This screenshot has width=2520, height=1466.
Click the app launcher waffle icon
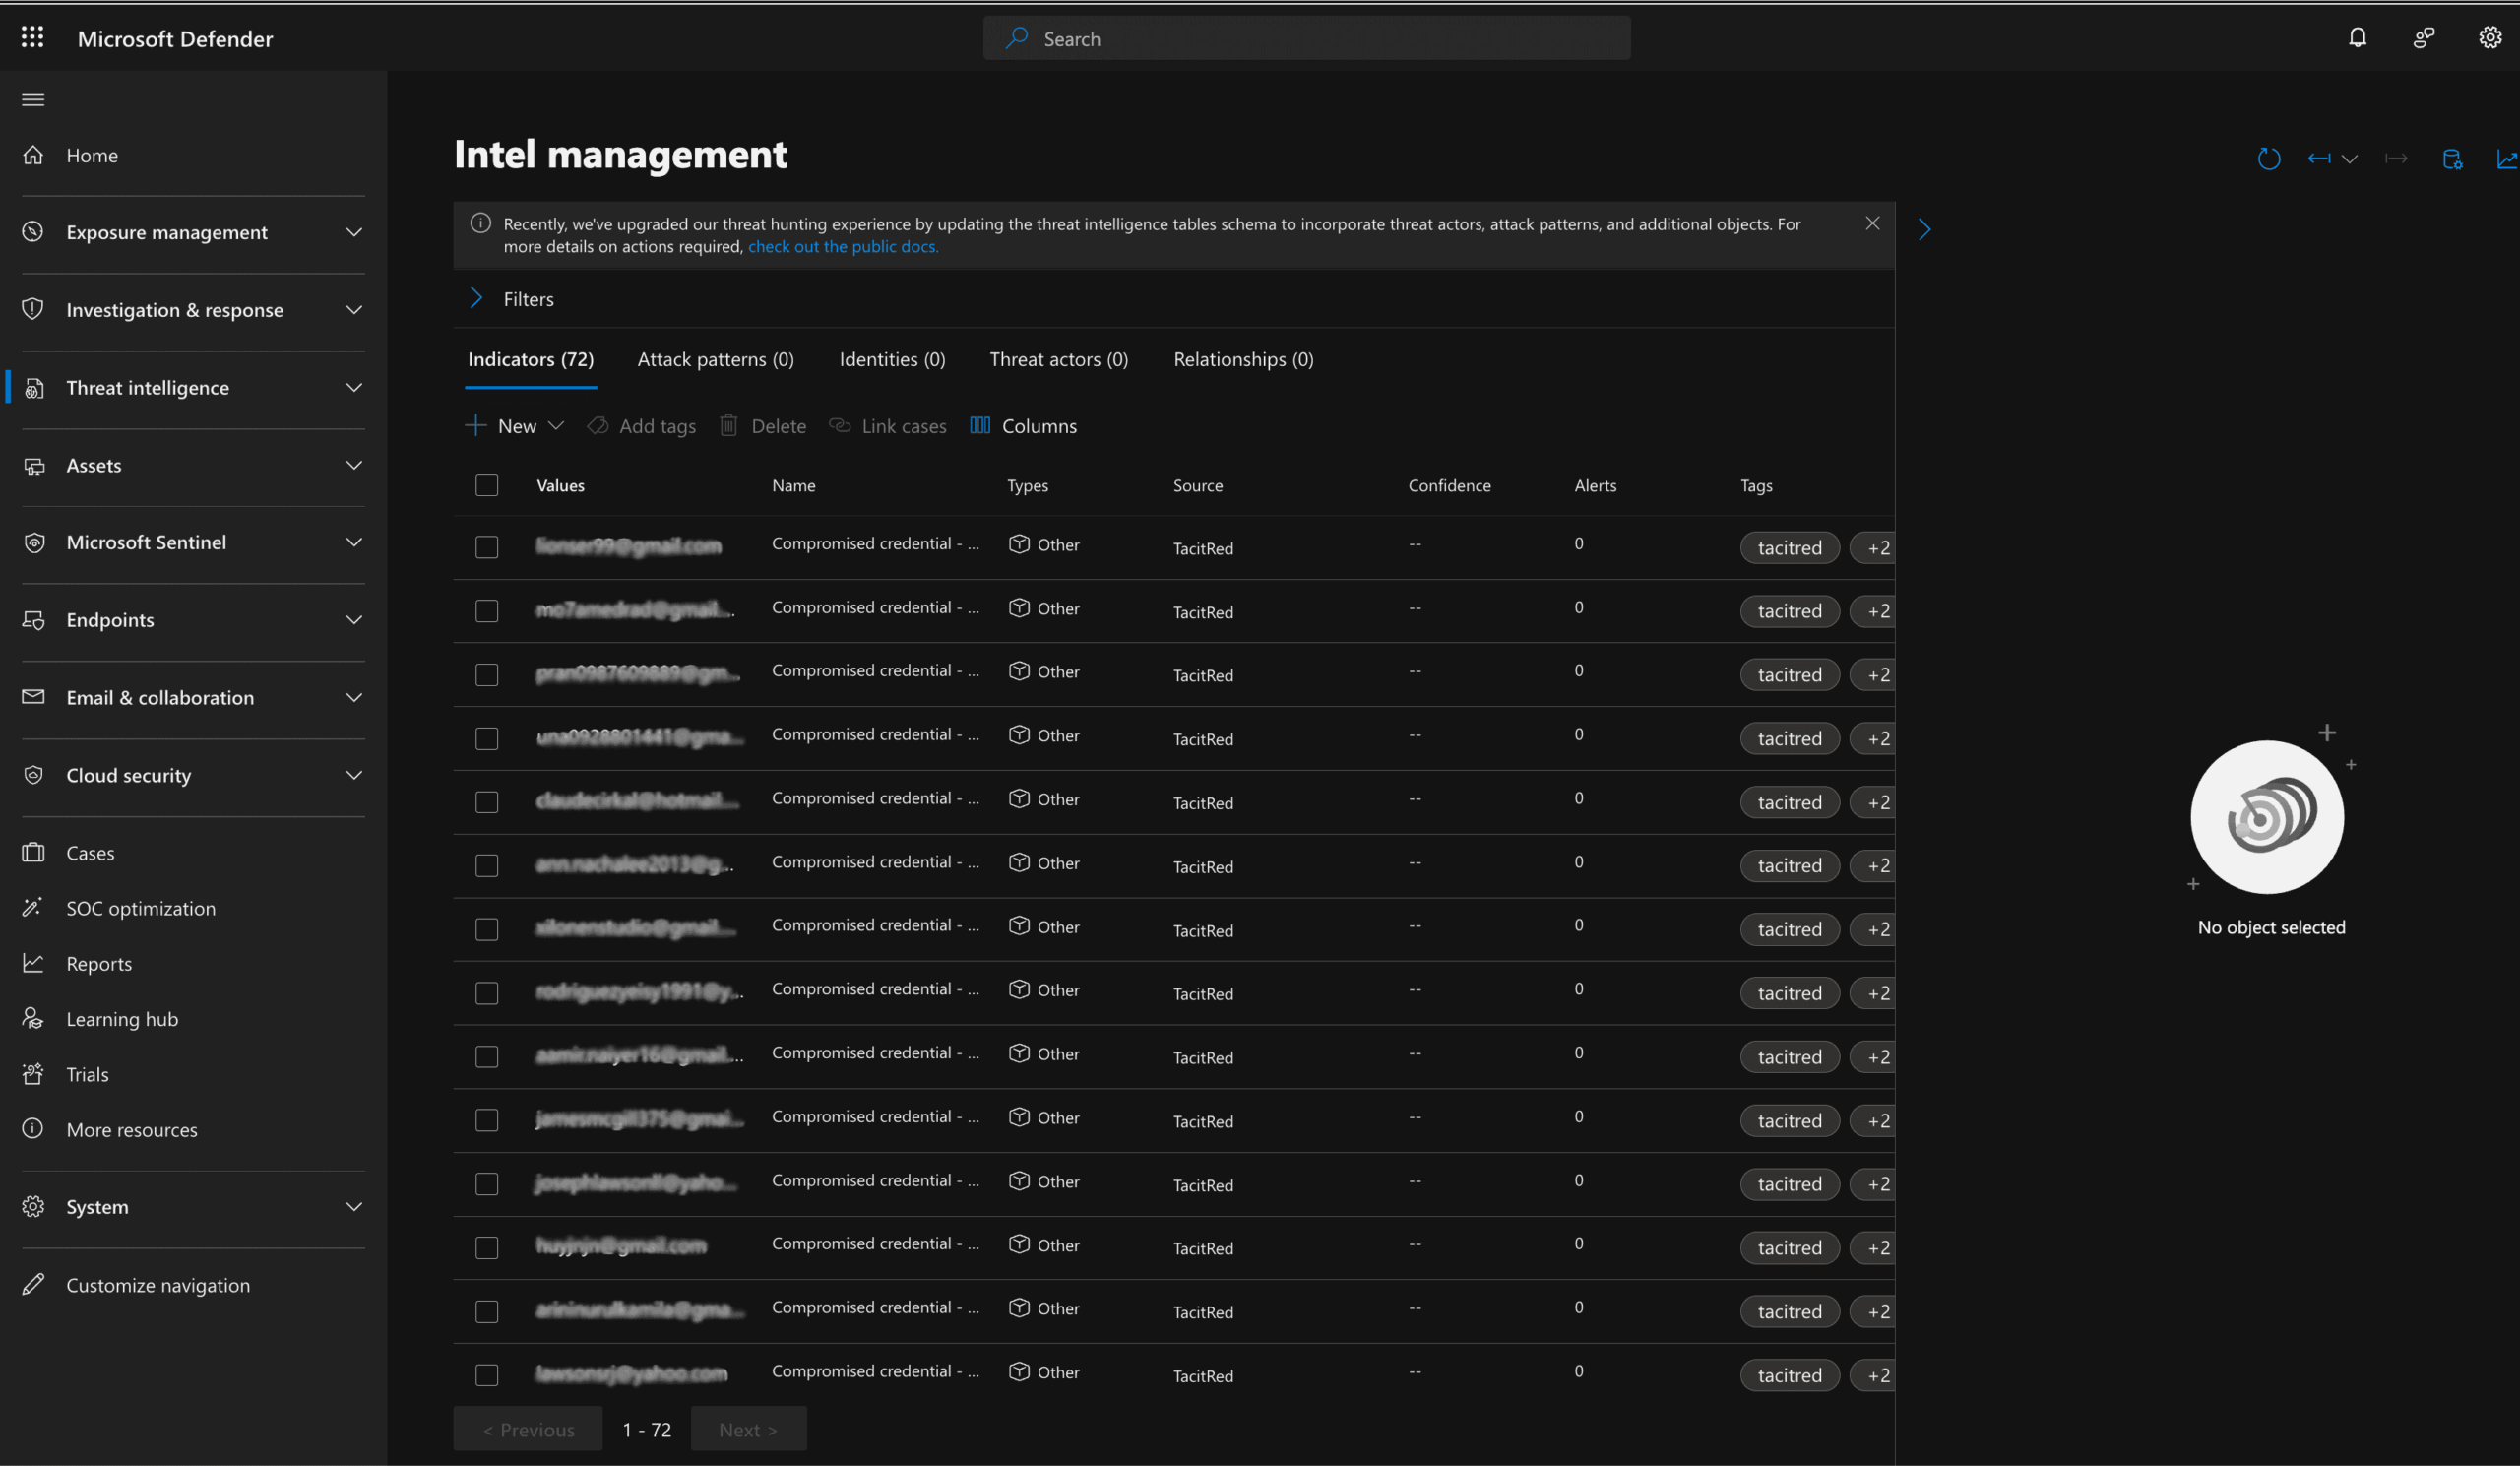32,38
